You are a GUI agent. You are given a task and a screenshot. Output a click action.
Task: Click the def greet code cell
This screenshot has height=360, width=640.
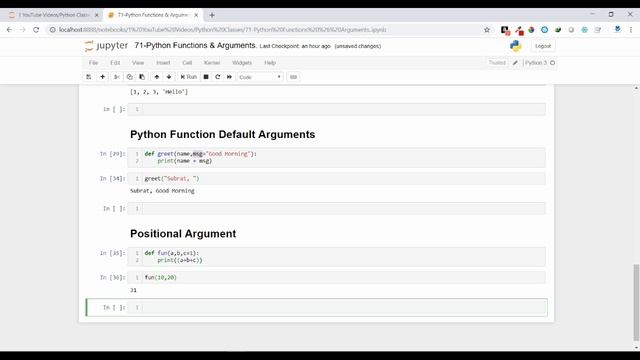336,158
